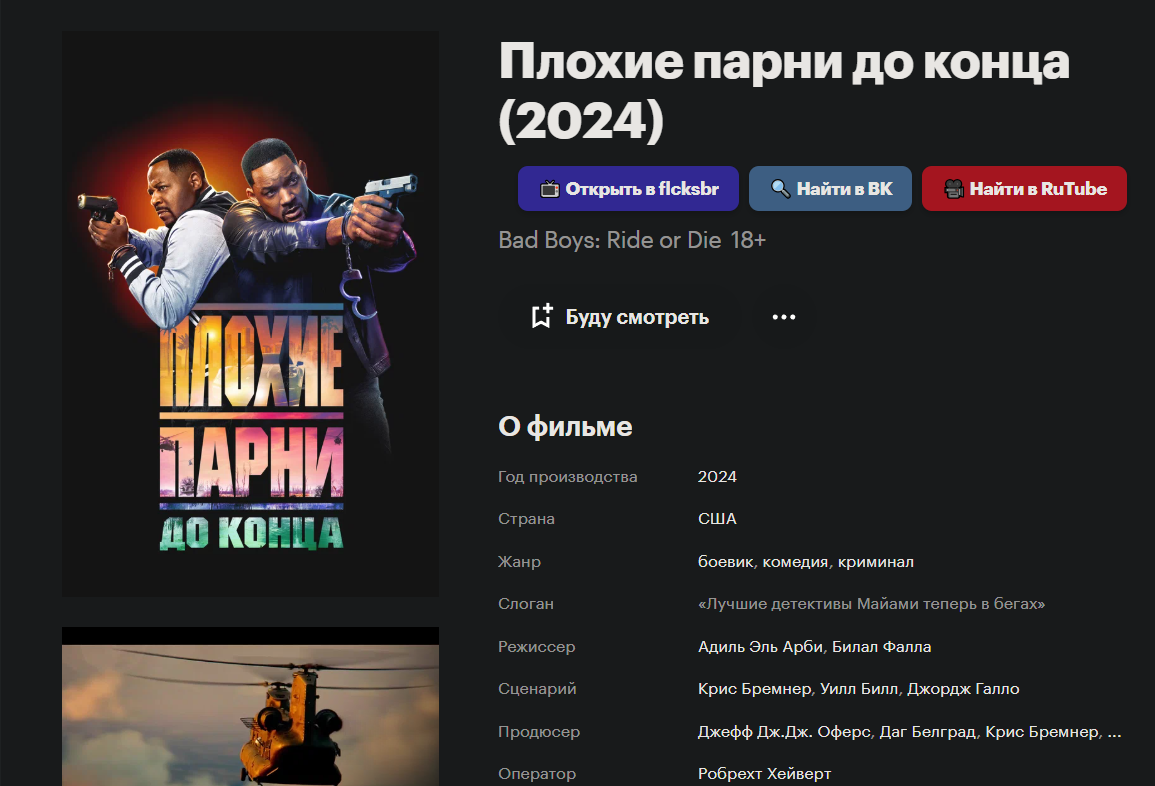The width and height of the screenshot is (1155, 786).
Task: Click the О фильме section heading
Action: tap(565, 427)
